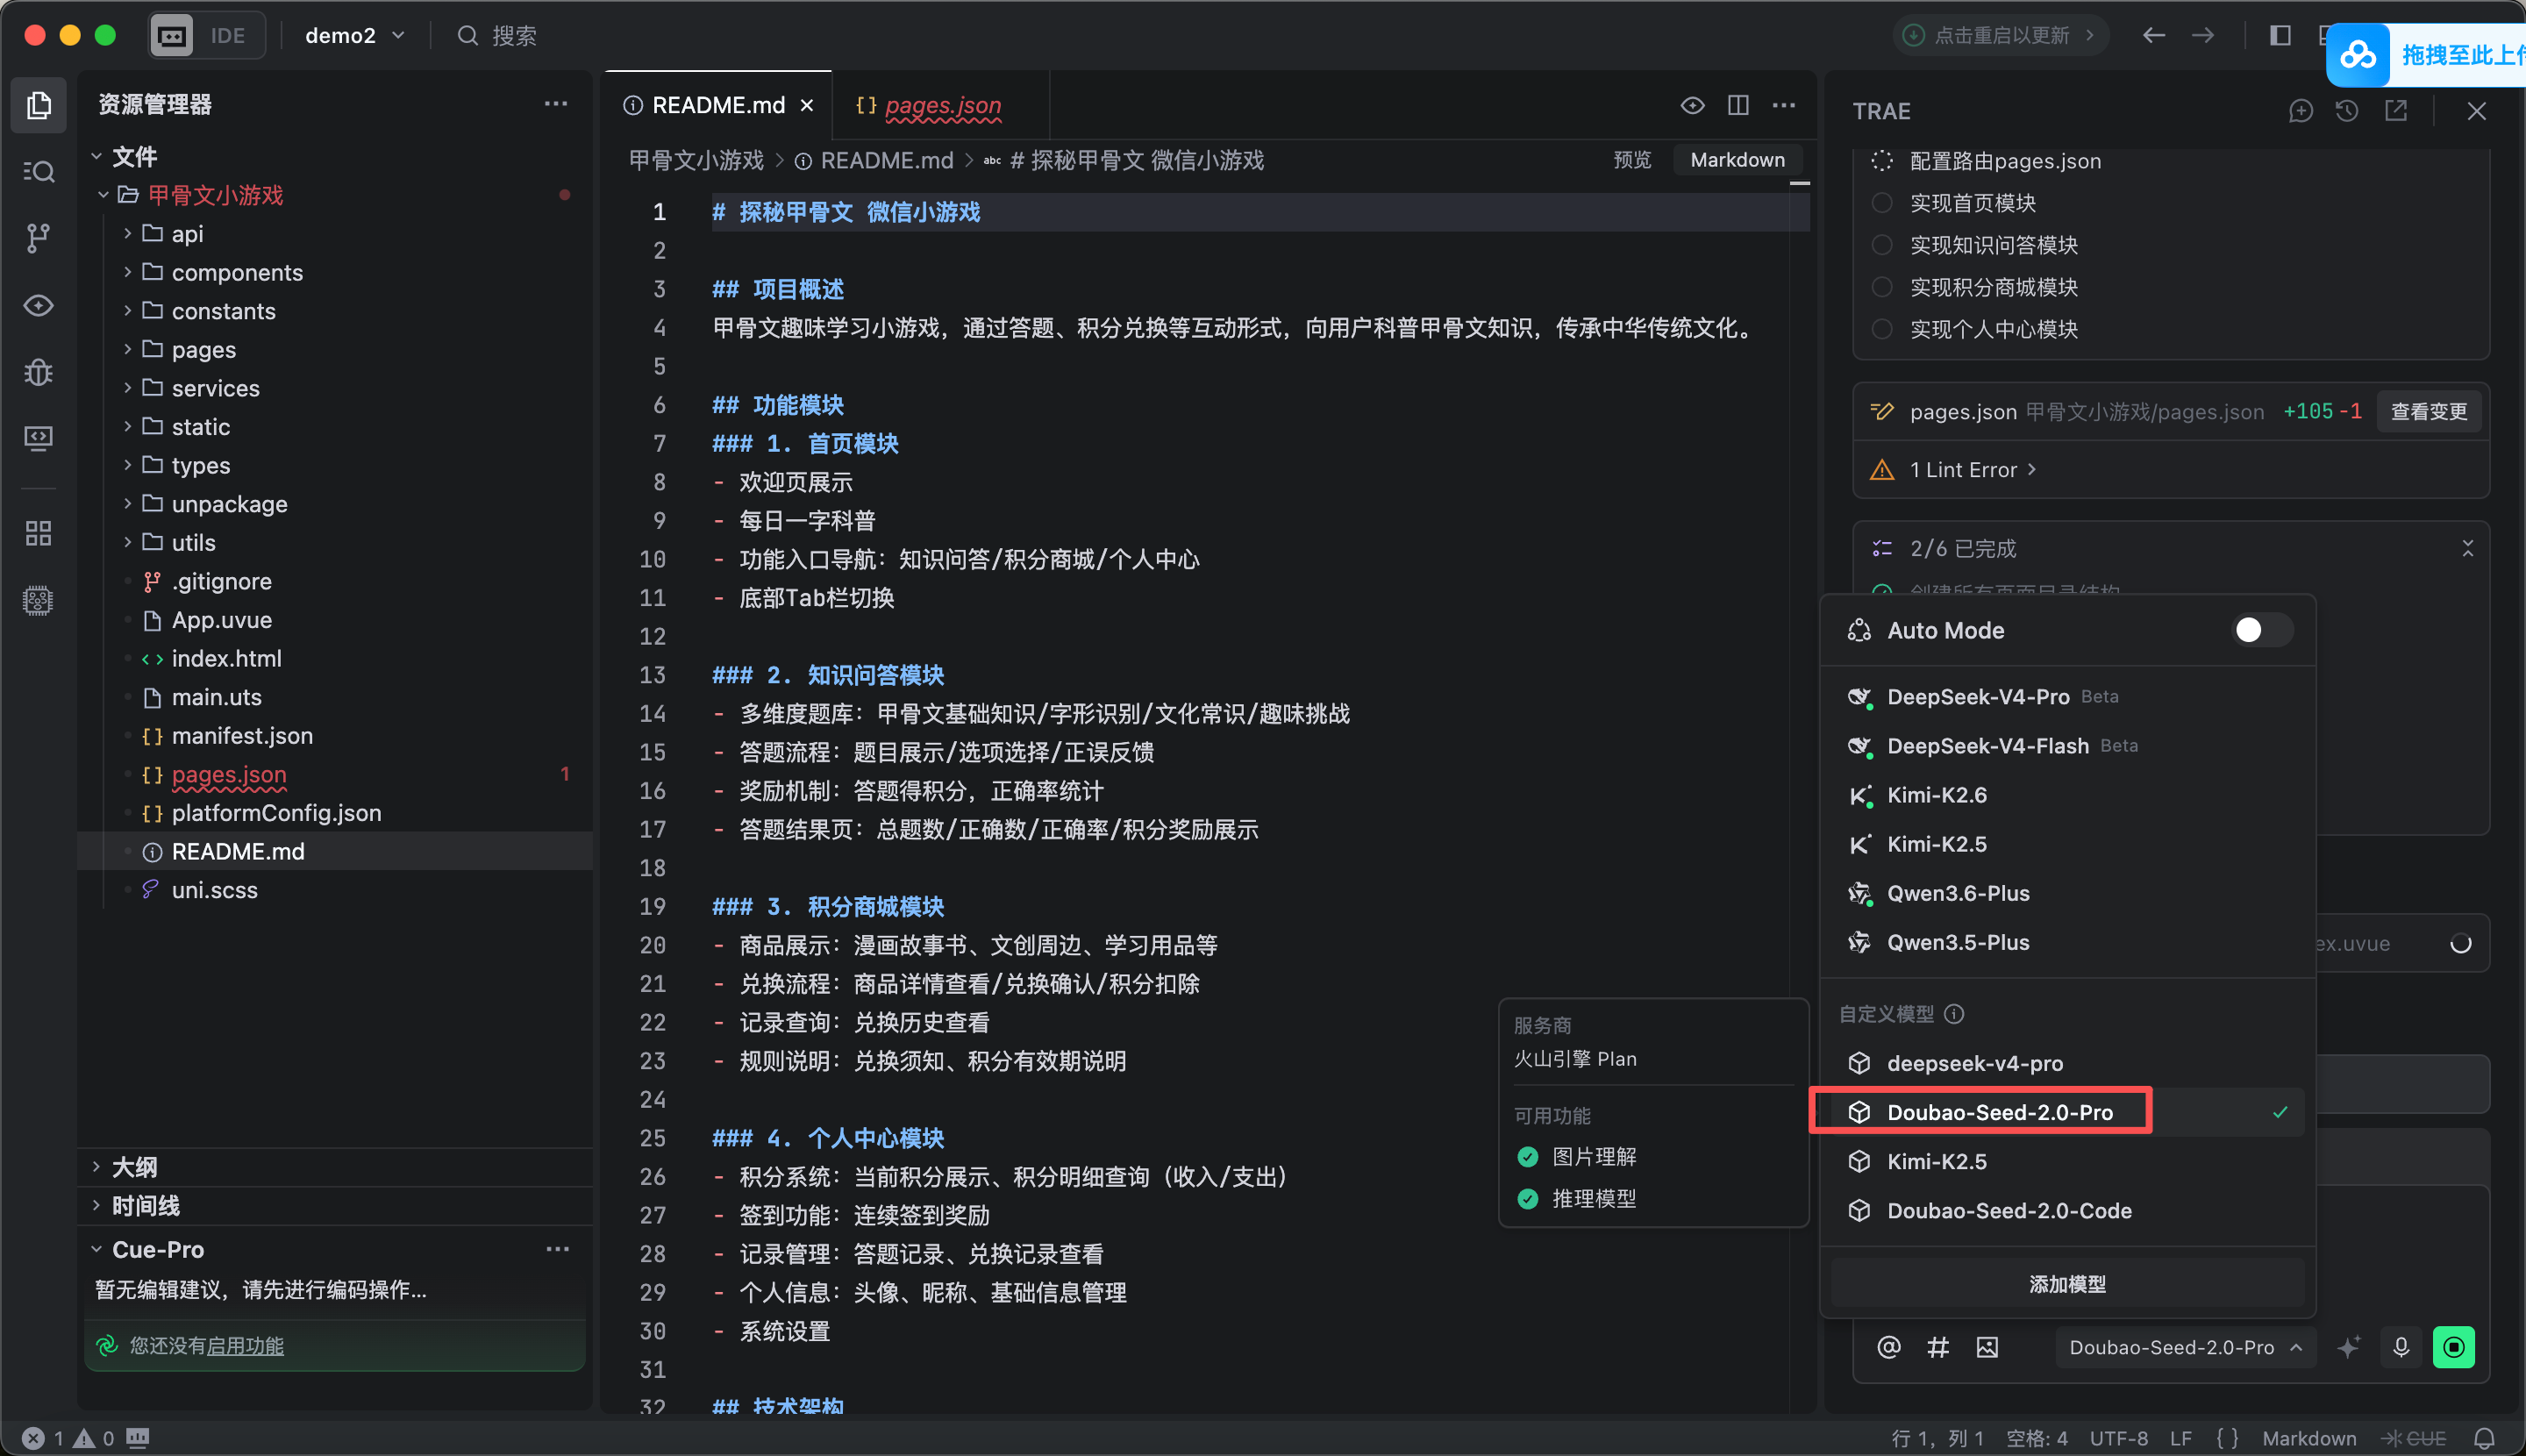Open the demo2 project dropdown
The height and width of the screenshot is (1456, 2526).
[x=354, y=36]
